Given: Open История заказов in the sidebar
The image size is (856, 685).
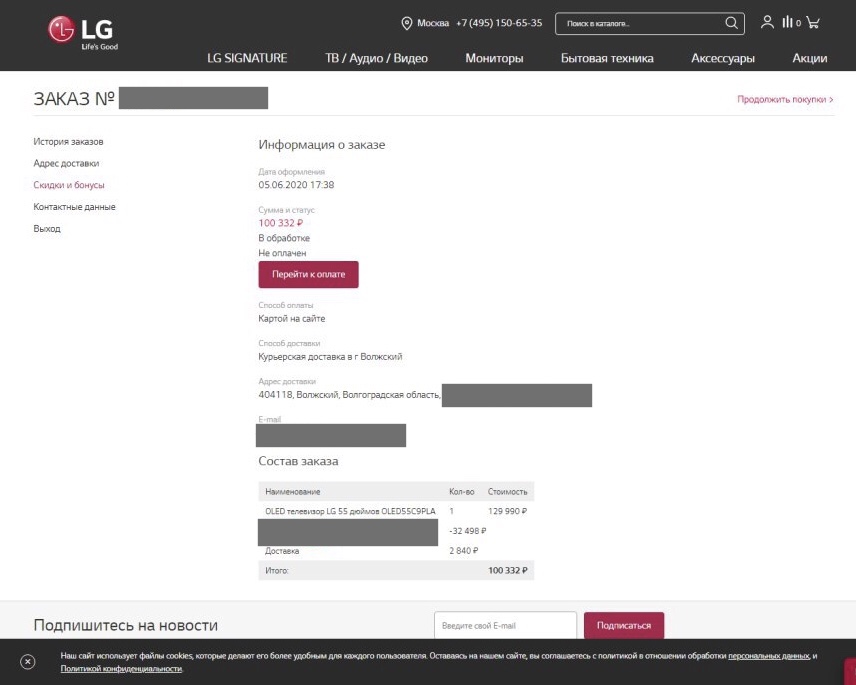Looking at the screenshot, I should [68, 142].
